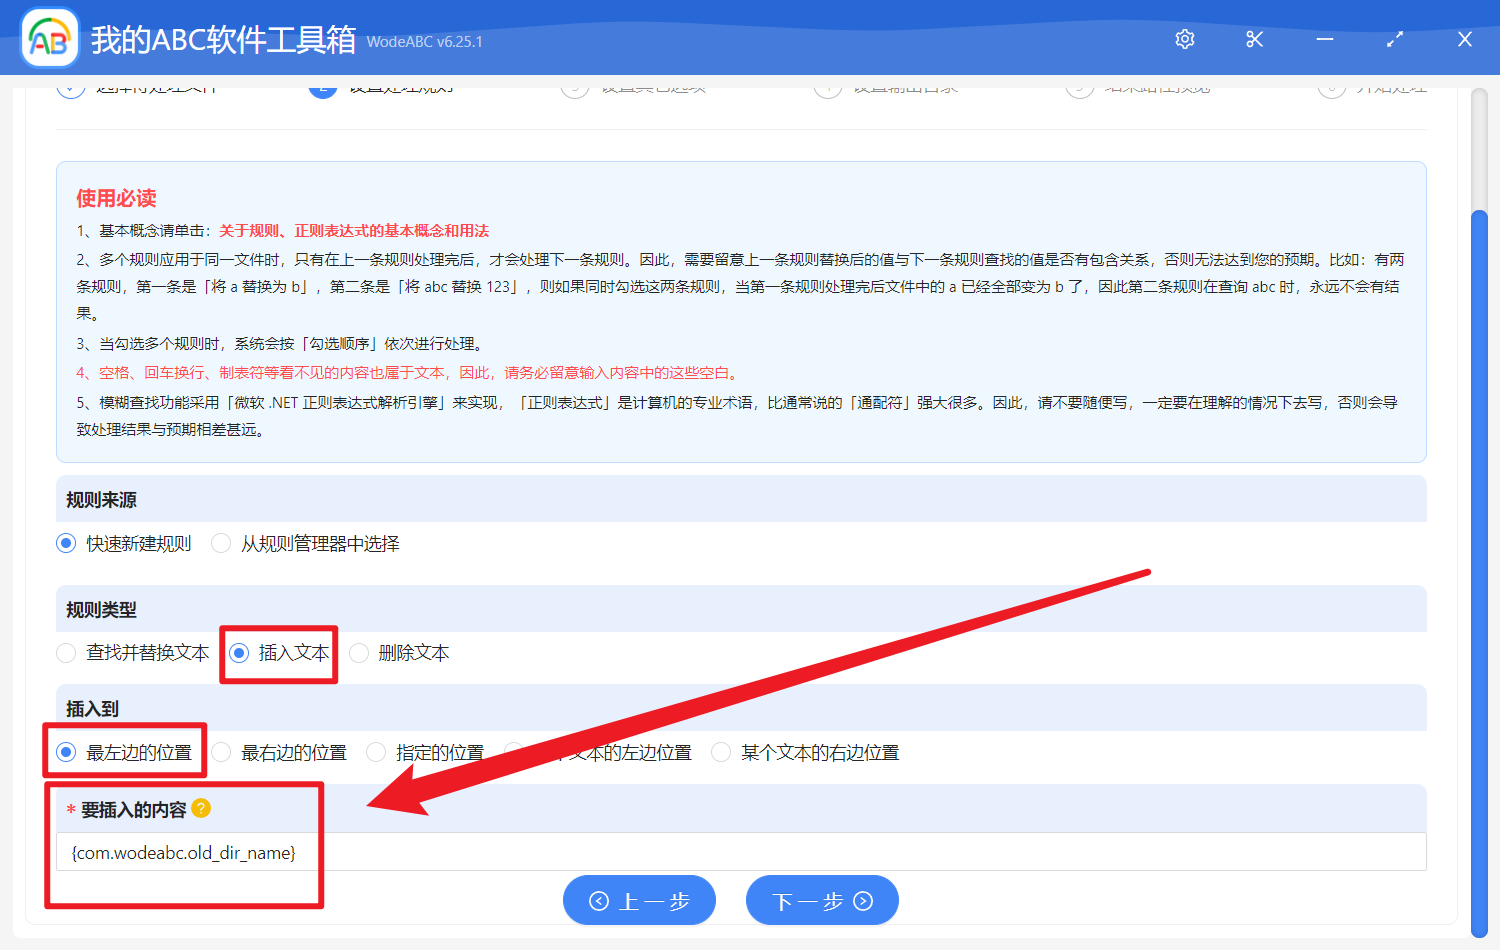The image size is (1500, 950).
Task: Click the third wizard step circle icon
Action: point(574,87)
